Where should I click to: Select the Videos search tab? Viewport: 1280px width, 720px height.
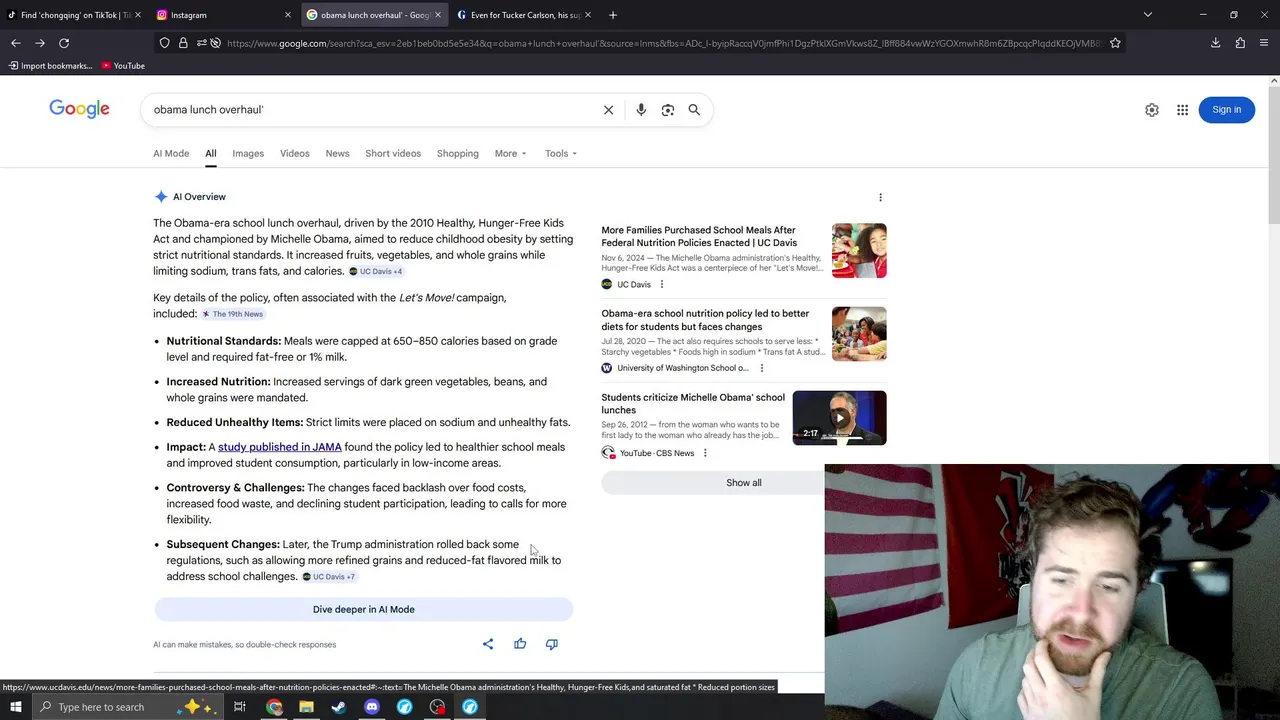pyautogui.click(x=295, y=153)
